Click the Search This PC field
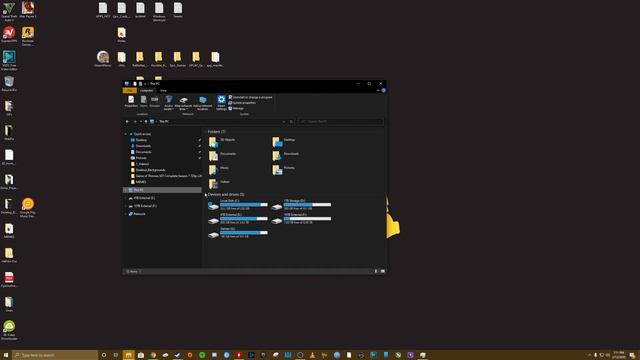The width and height of the screenshot is (640, 360). [x=340, y=121]
